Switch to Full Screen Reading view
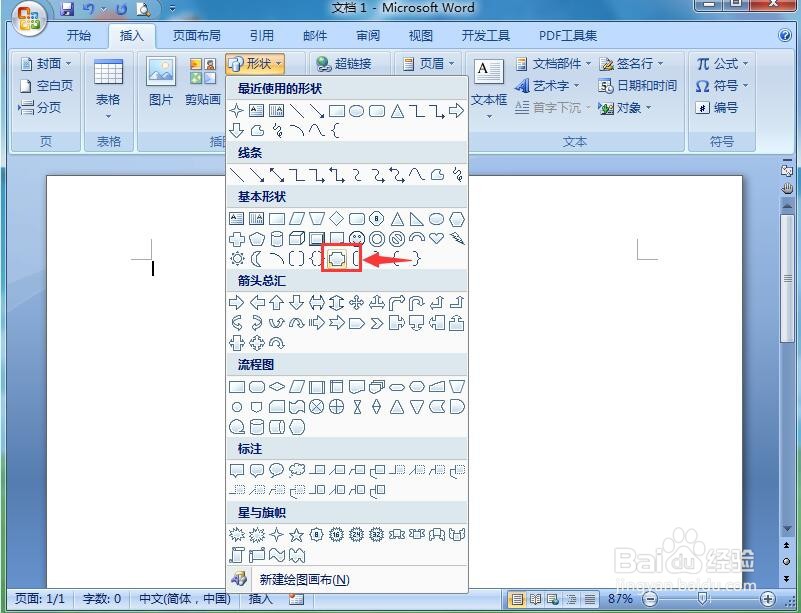 [536, 599]
